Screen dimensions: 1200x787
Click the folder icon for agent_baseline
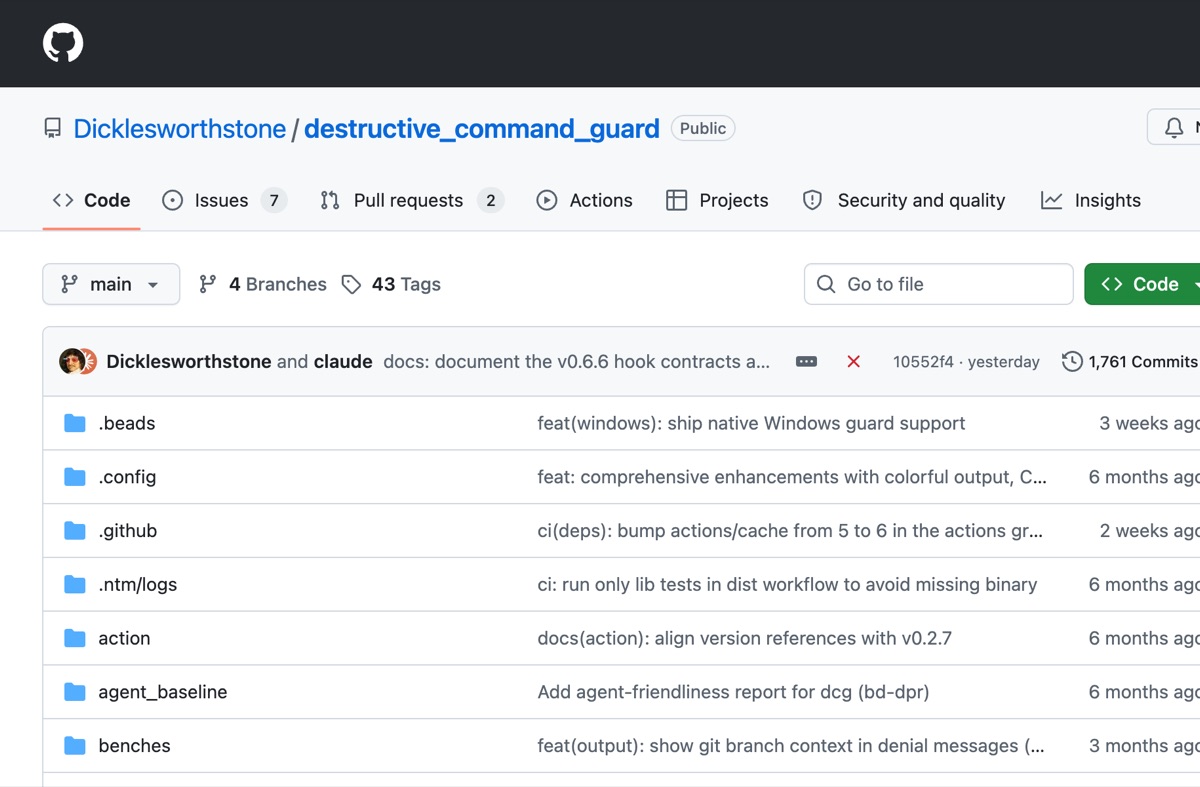(x=75, y=692)
